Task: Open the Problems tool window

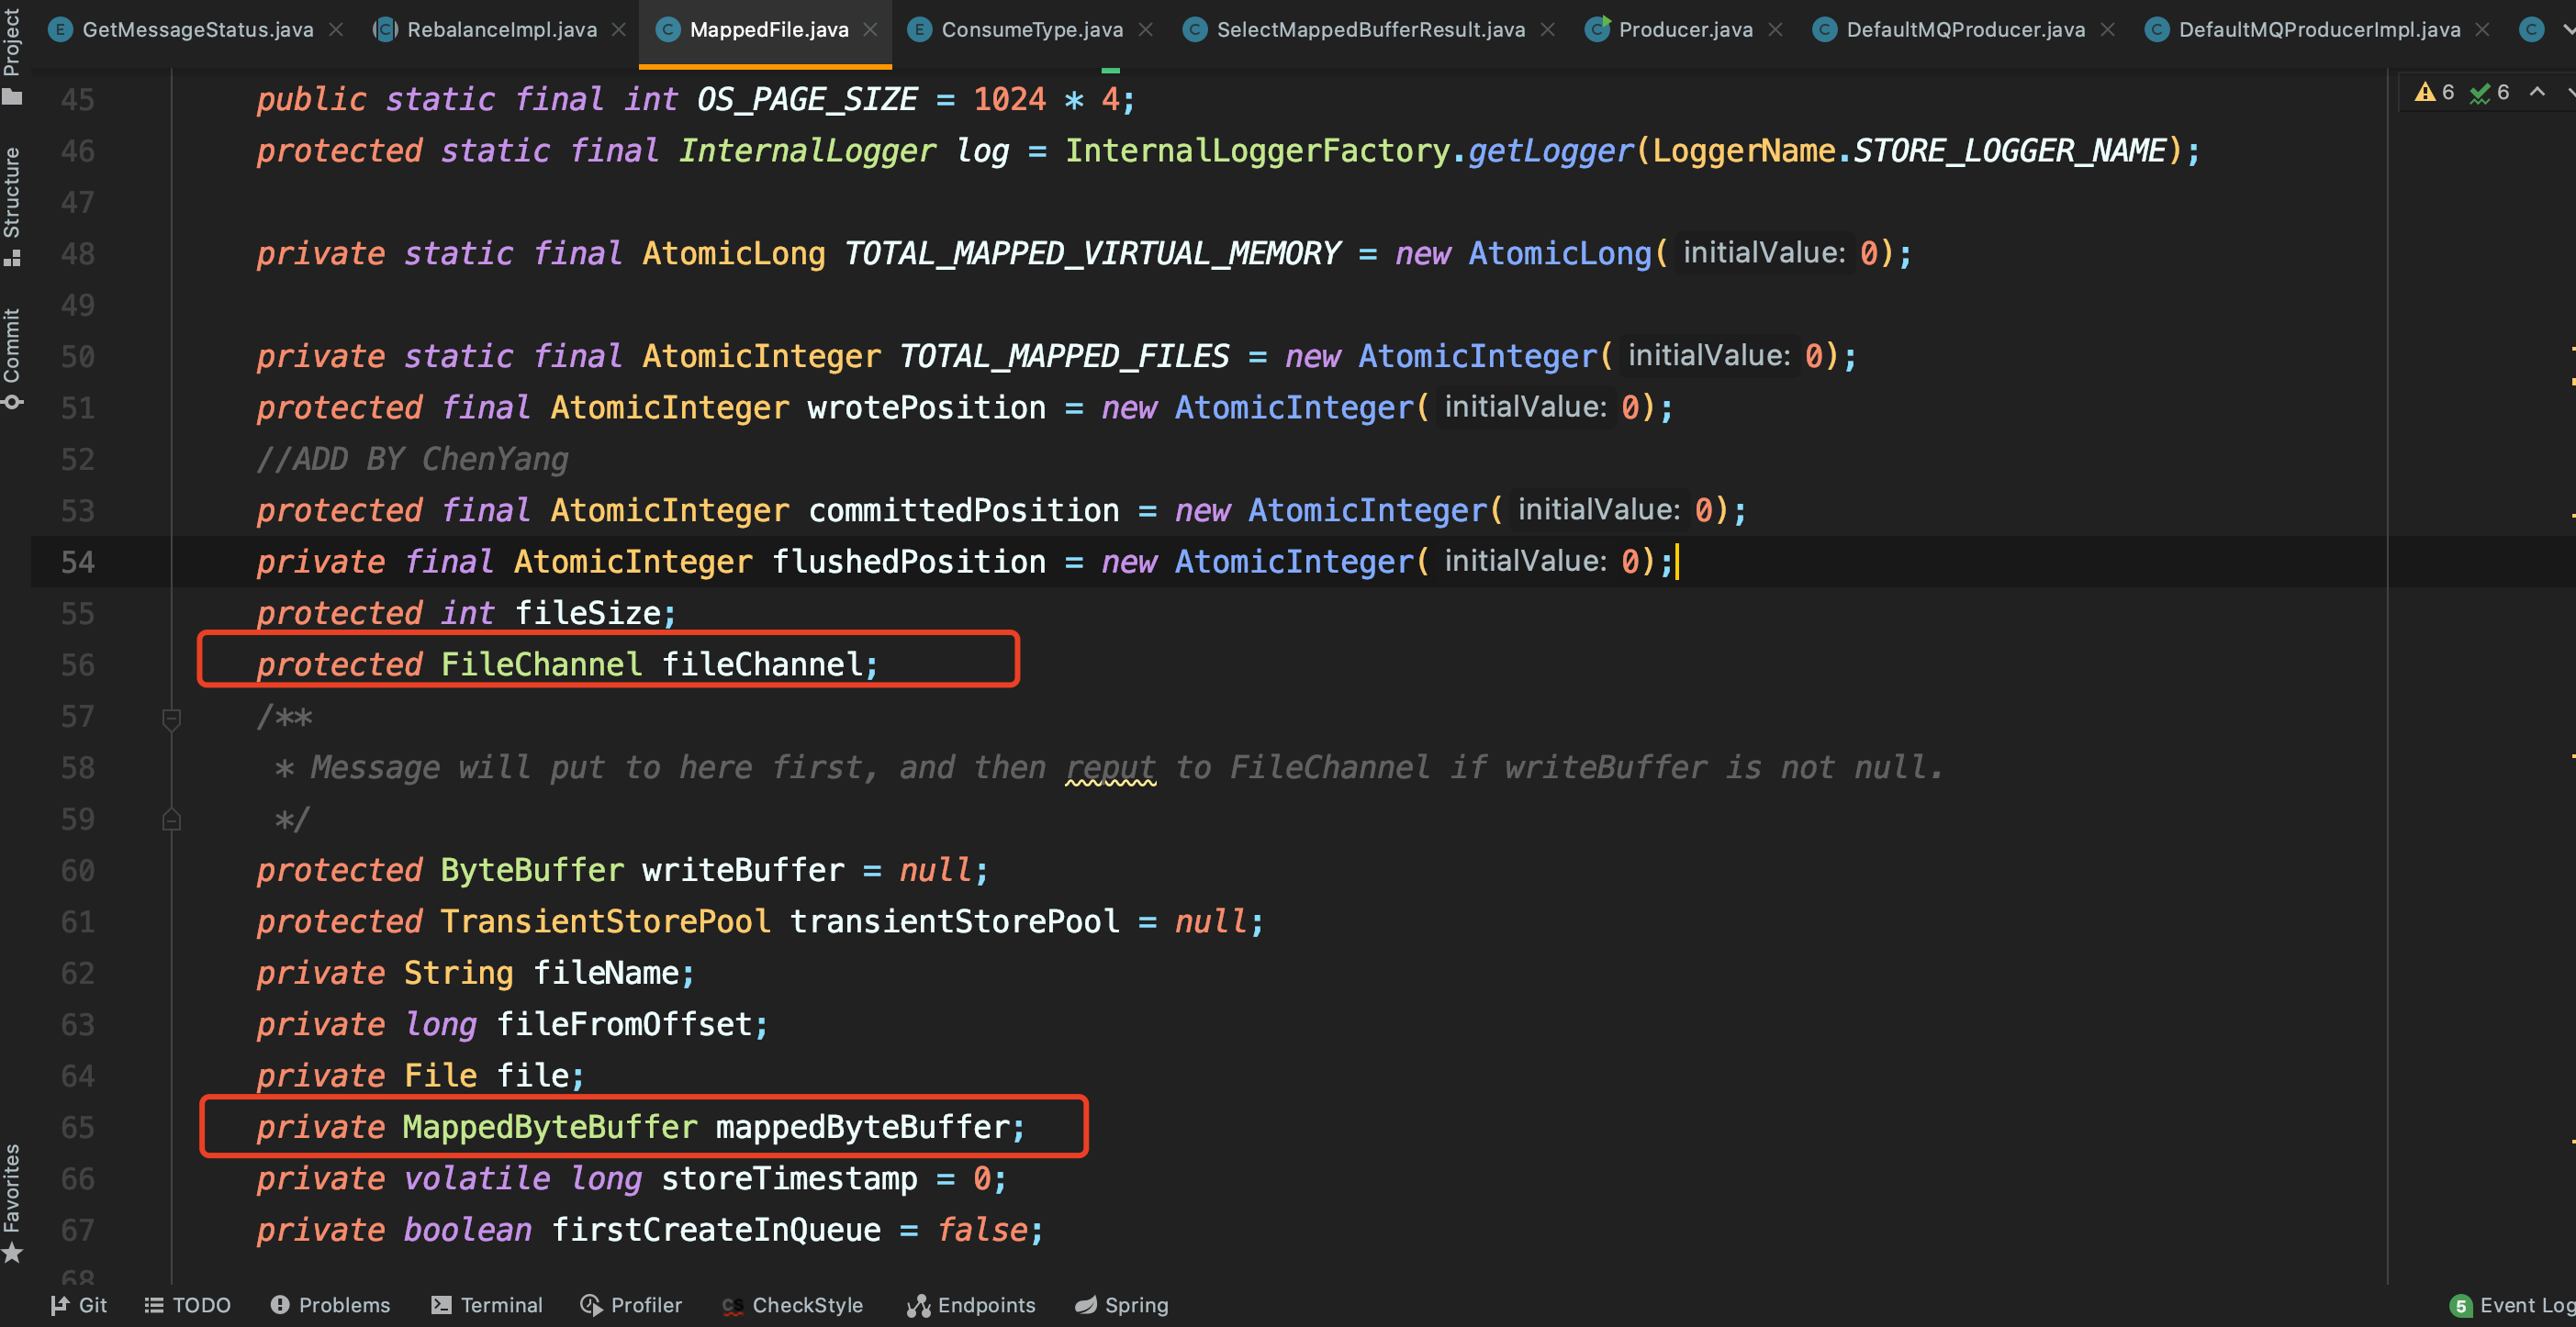Action: [330, 1305]
